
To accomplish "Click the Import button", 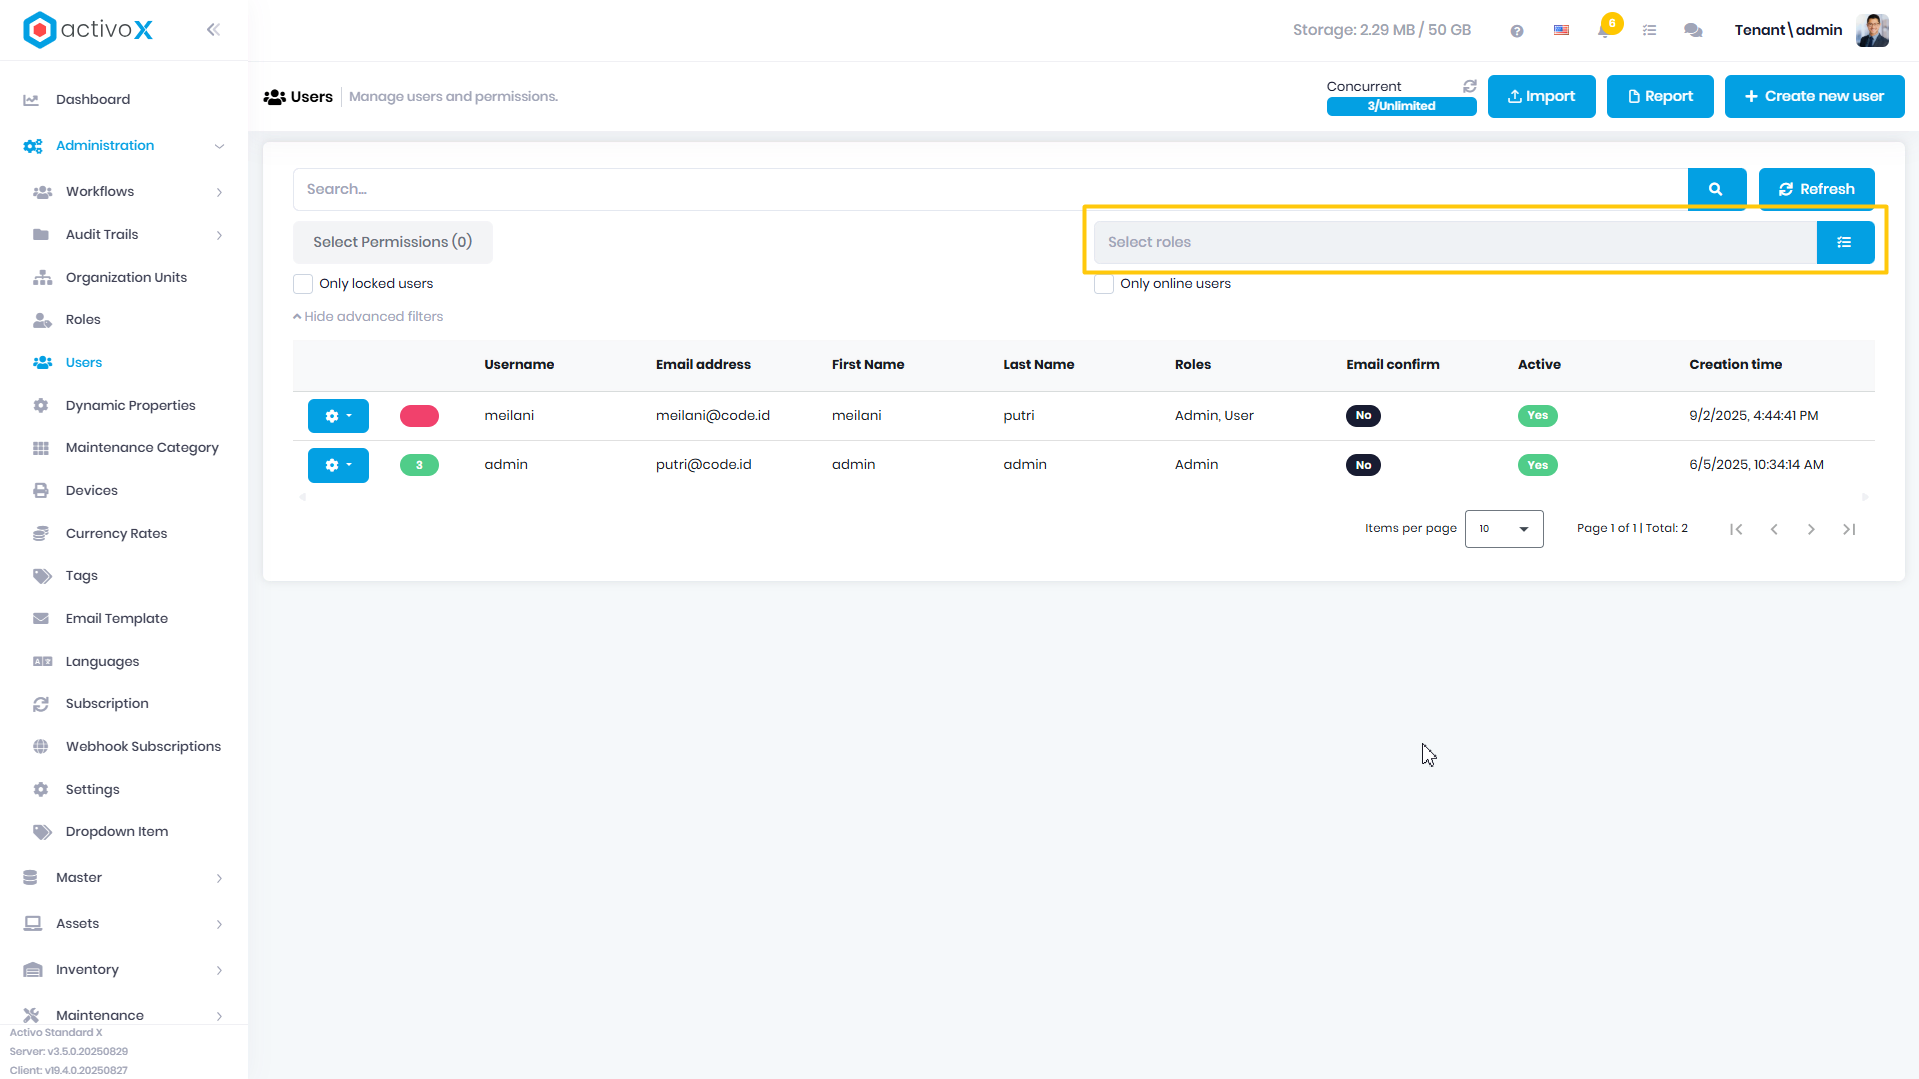I will pyautogui.click(x=1541, y=97).
